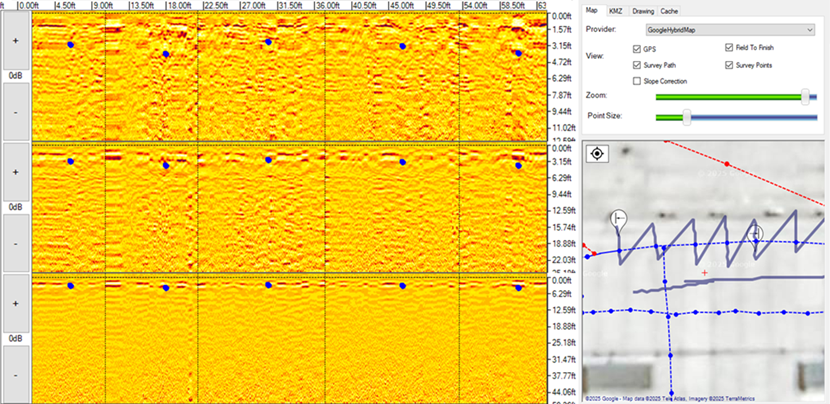Image resolution: width=830 pixels, height=404 pixels.
Task: Click the start-of-scan pin marker on map
Action: pyautogui.click(x=618, y=219)
